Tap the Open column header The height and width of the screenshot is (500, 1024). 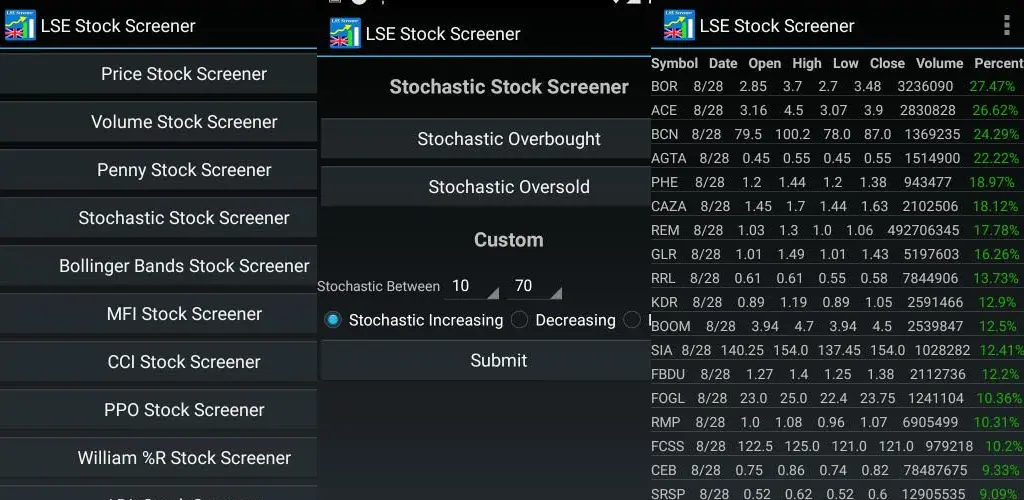coord(765,63)
